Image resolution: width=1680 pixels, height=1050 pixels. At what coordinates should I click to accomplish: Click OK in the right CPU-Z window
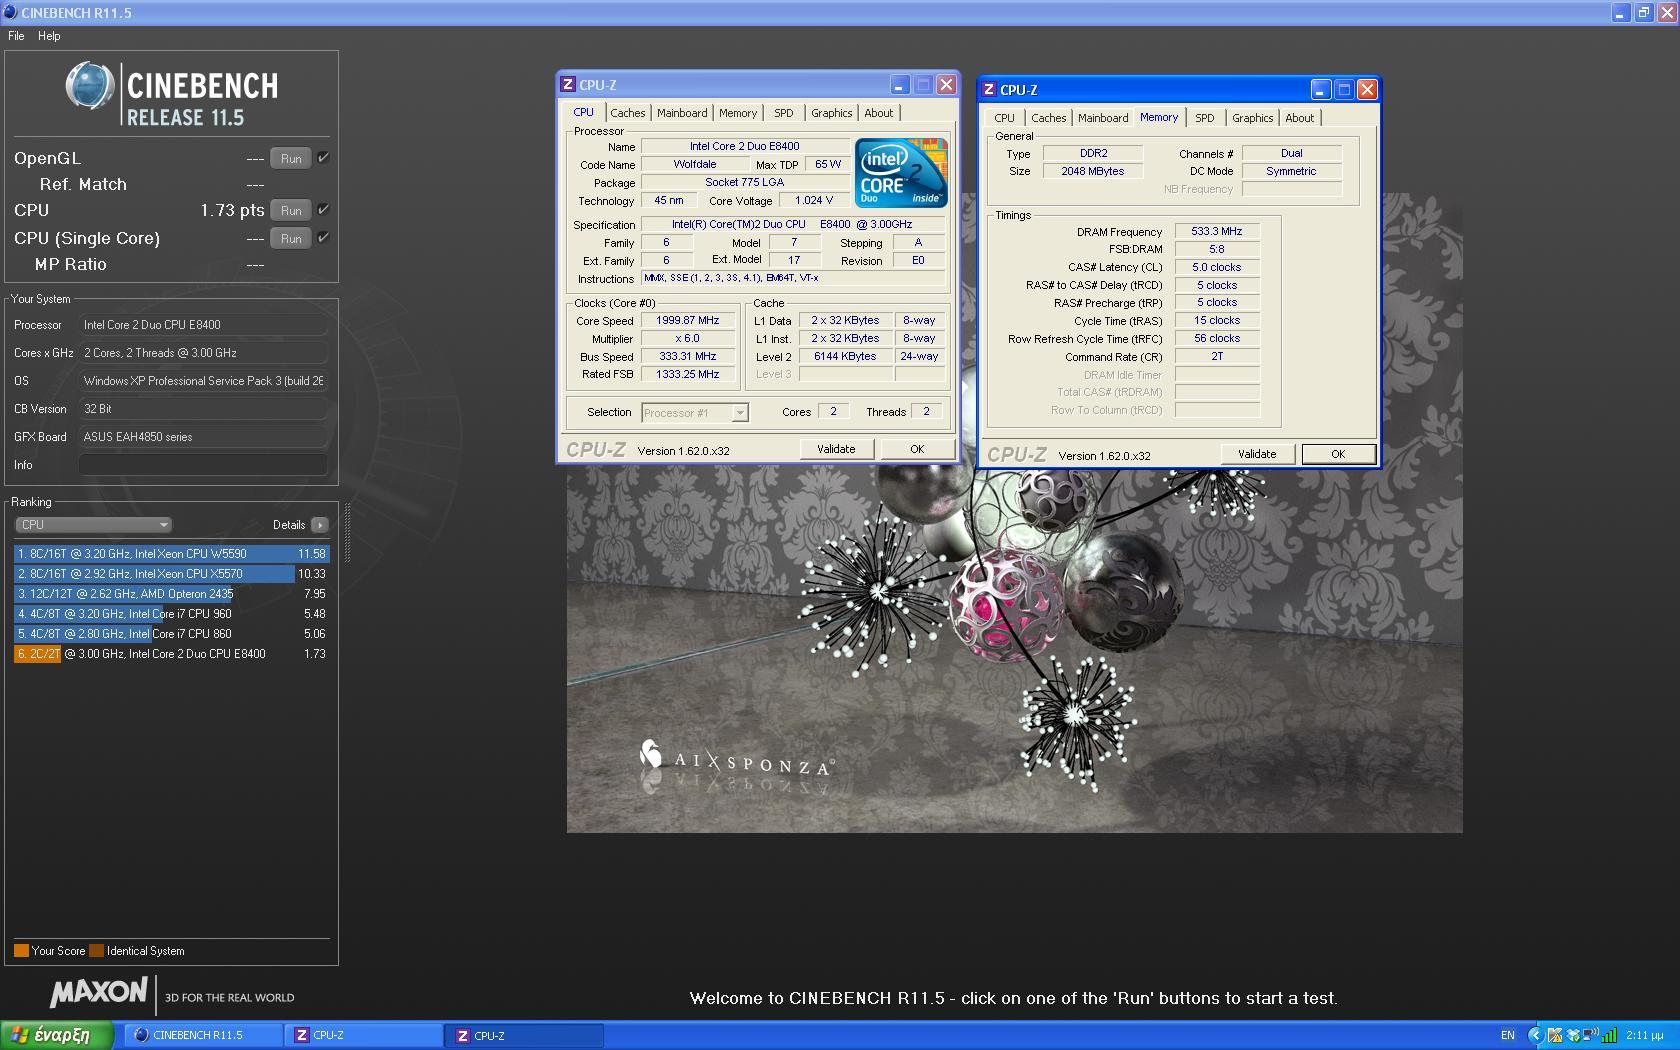pos(1338,454)
